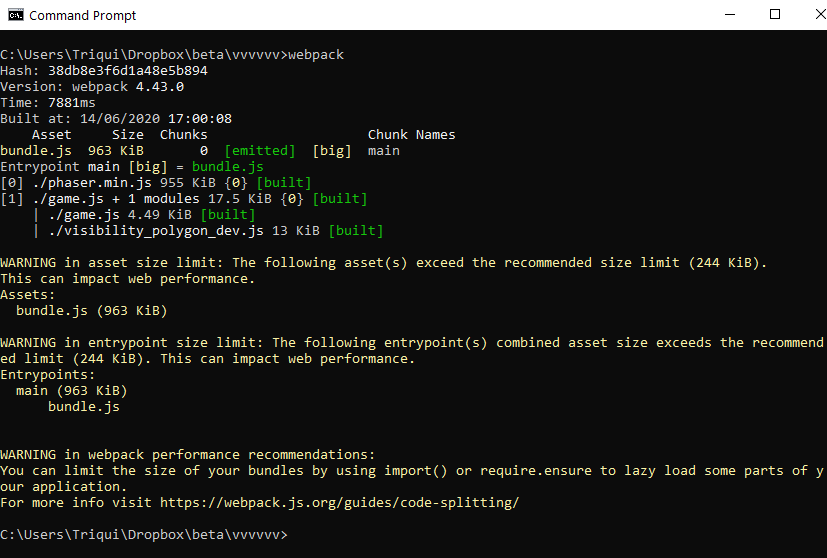Viewport: 827px width, 558px height.
Task: Minimize the Command Prompt window
Action: (729, 15)
